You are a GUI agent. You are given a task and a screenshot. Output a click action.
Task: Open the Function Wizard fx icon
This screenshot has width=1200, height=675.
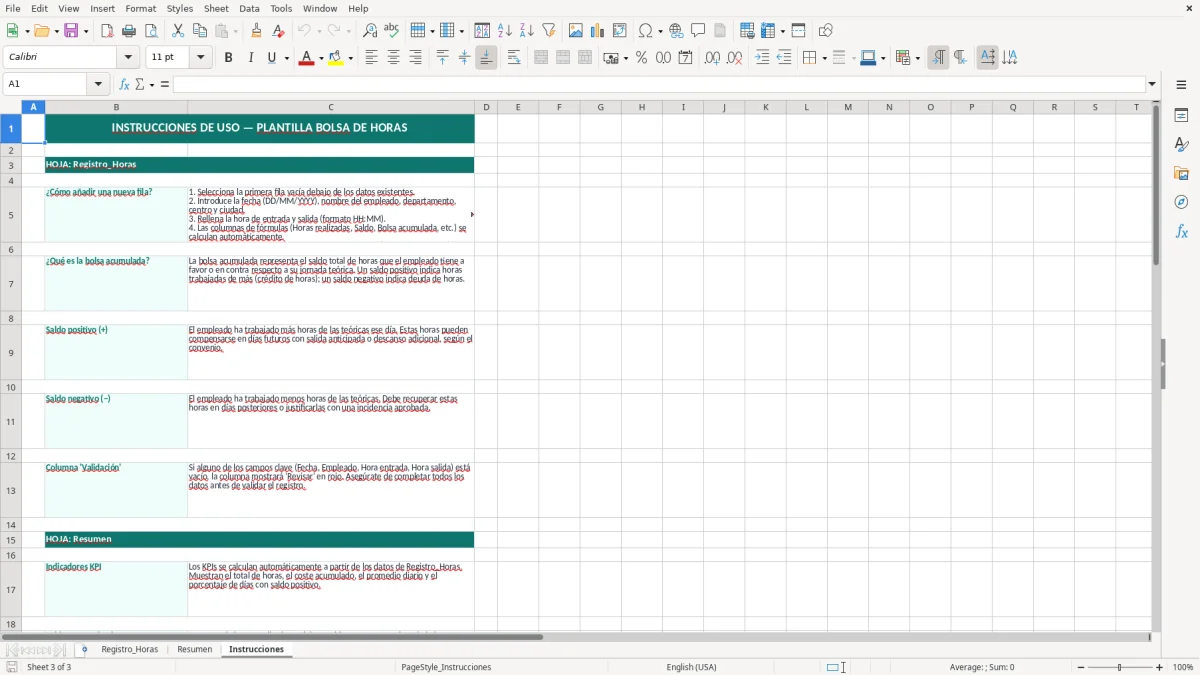[125, 84]
